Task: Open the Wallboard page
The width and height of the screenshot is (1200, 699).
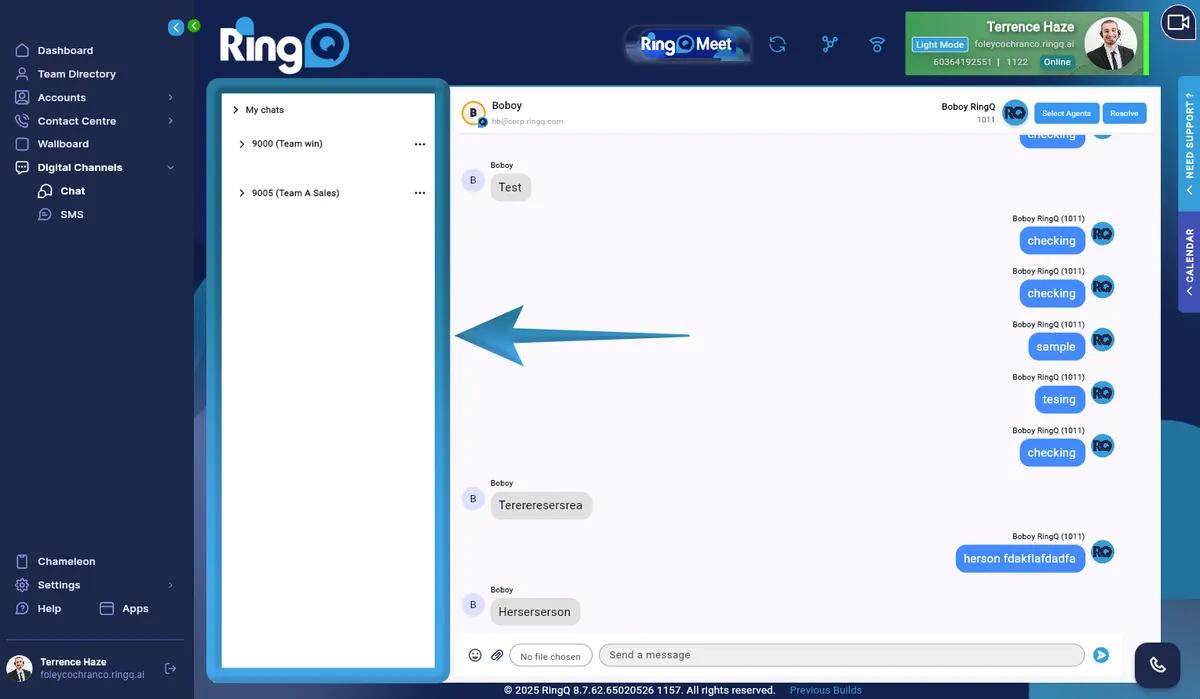Action: pyautogui.click(x=63, y=144)
